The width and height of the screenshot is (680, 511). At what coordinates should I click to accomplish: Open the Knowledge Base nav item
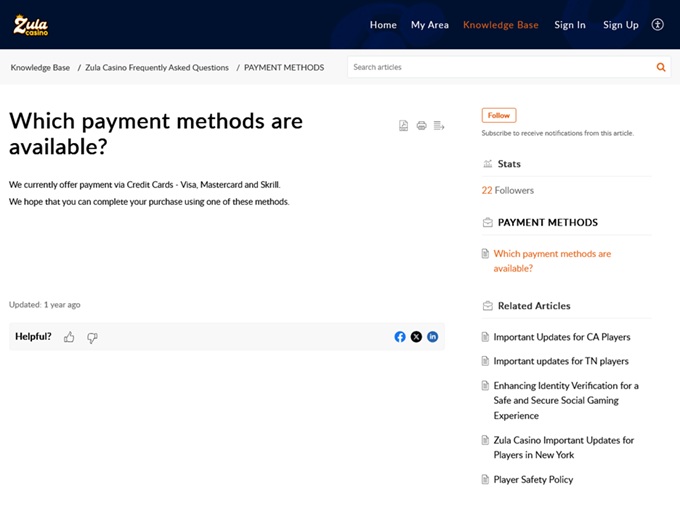[500, 25]
